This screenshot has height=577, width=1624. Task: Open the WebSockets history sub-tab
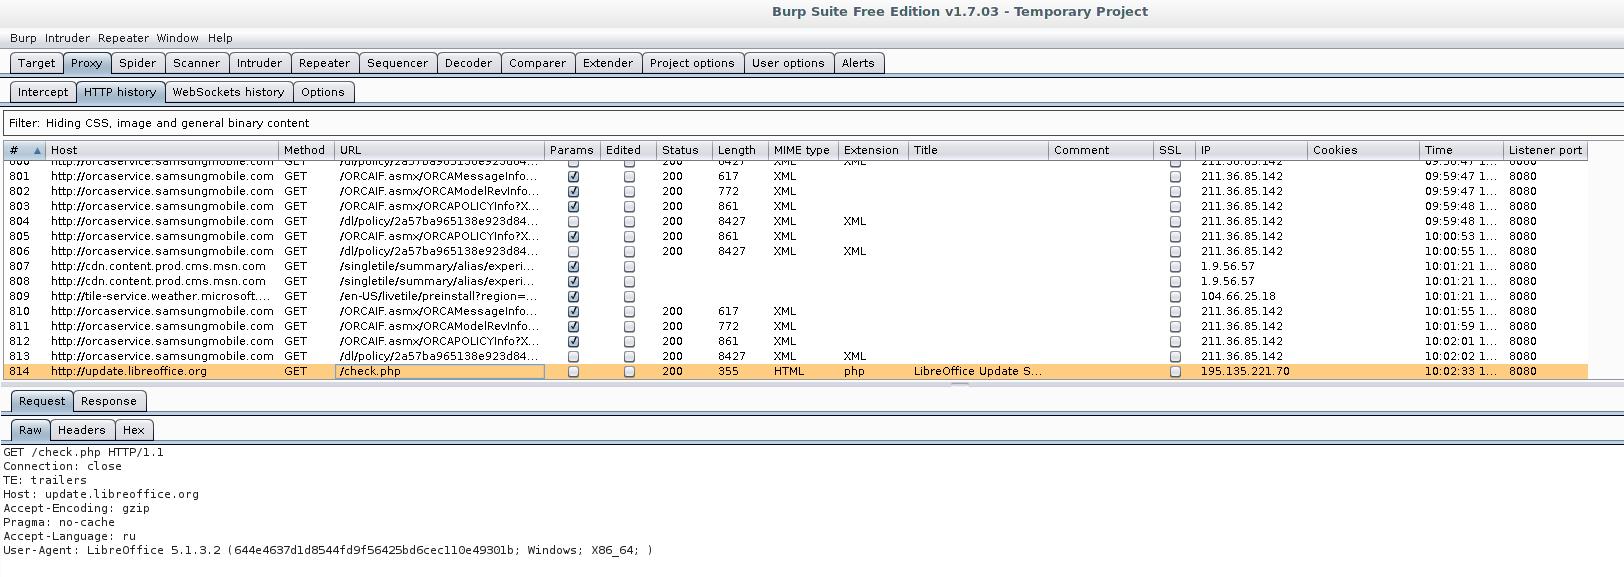(228, 92)
